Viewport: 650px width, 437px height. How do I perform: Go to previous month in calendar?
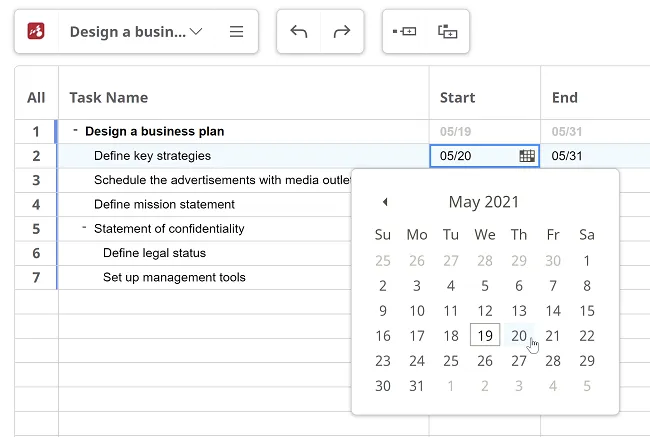point(385,202)
